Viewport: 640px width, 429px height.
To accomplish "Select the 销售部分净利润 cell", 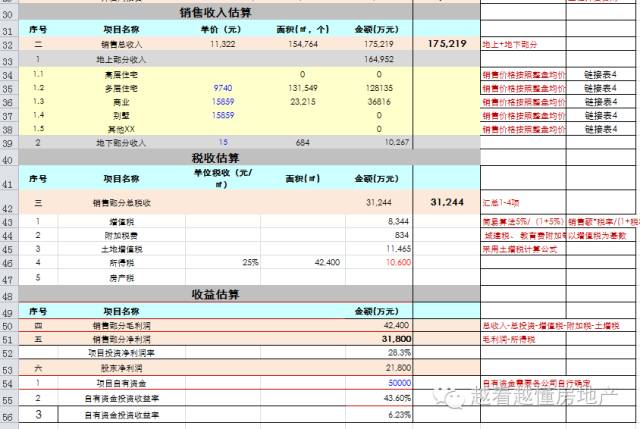I will pos(121,339).
